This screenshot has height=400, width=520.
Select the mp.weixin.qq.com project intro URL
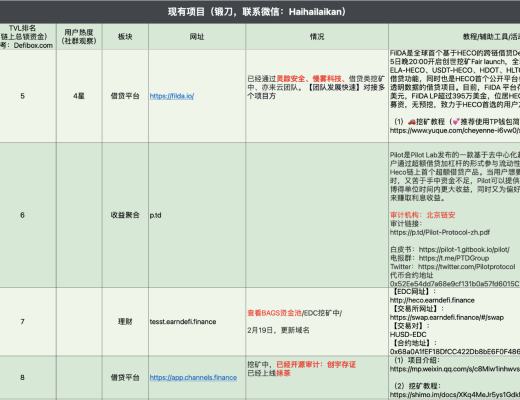tap(455, 369)
